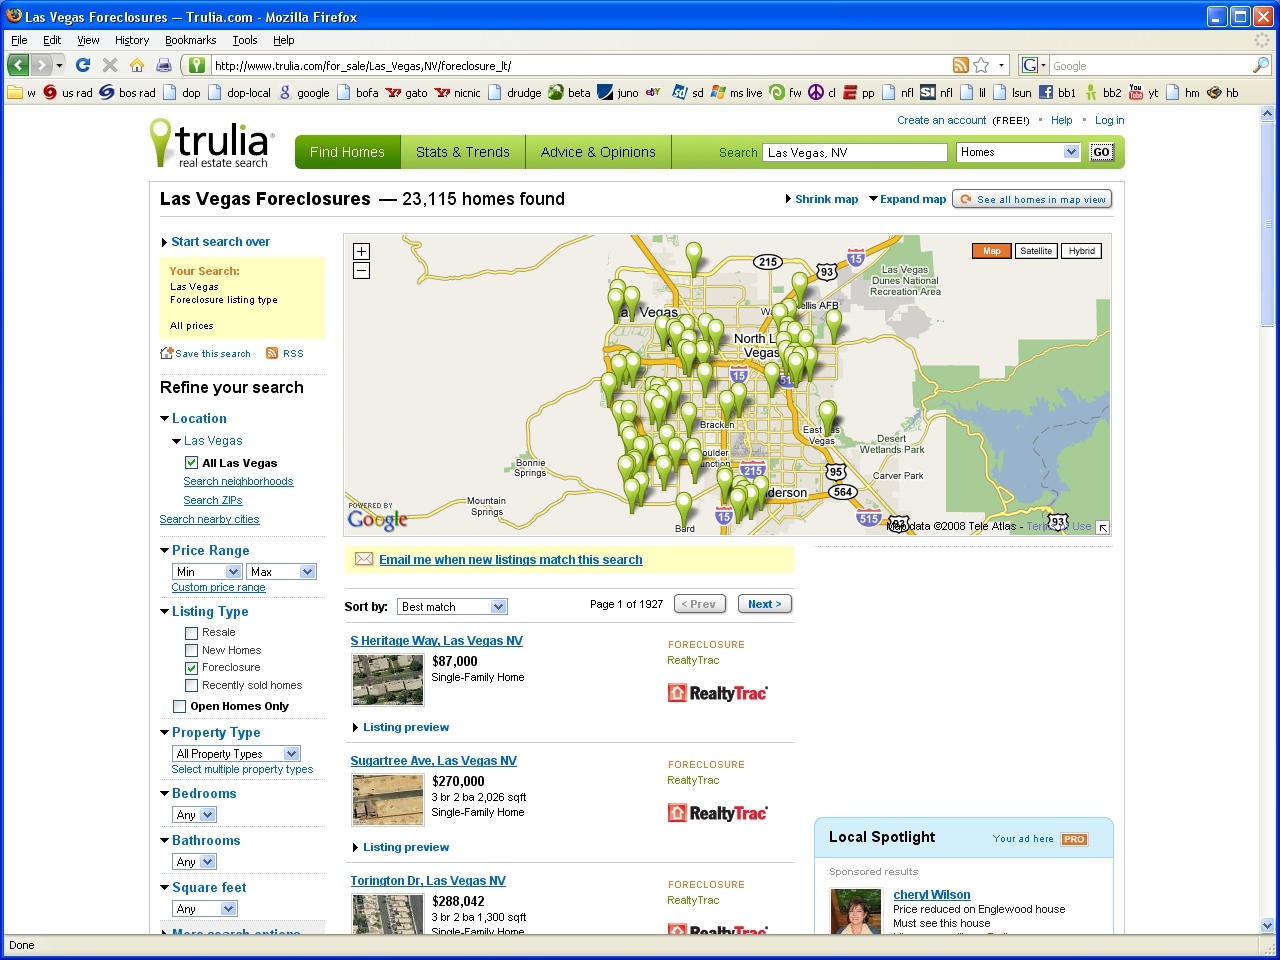Click the Shrink map link
Viewport: 1280px width, 960px height.
point(826,199)
